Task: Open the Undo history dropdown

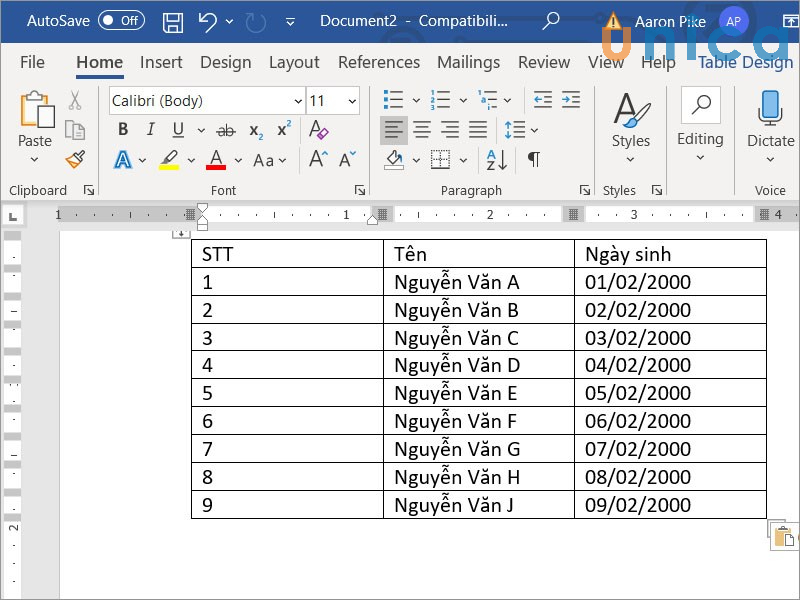Action: 230,22
